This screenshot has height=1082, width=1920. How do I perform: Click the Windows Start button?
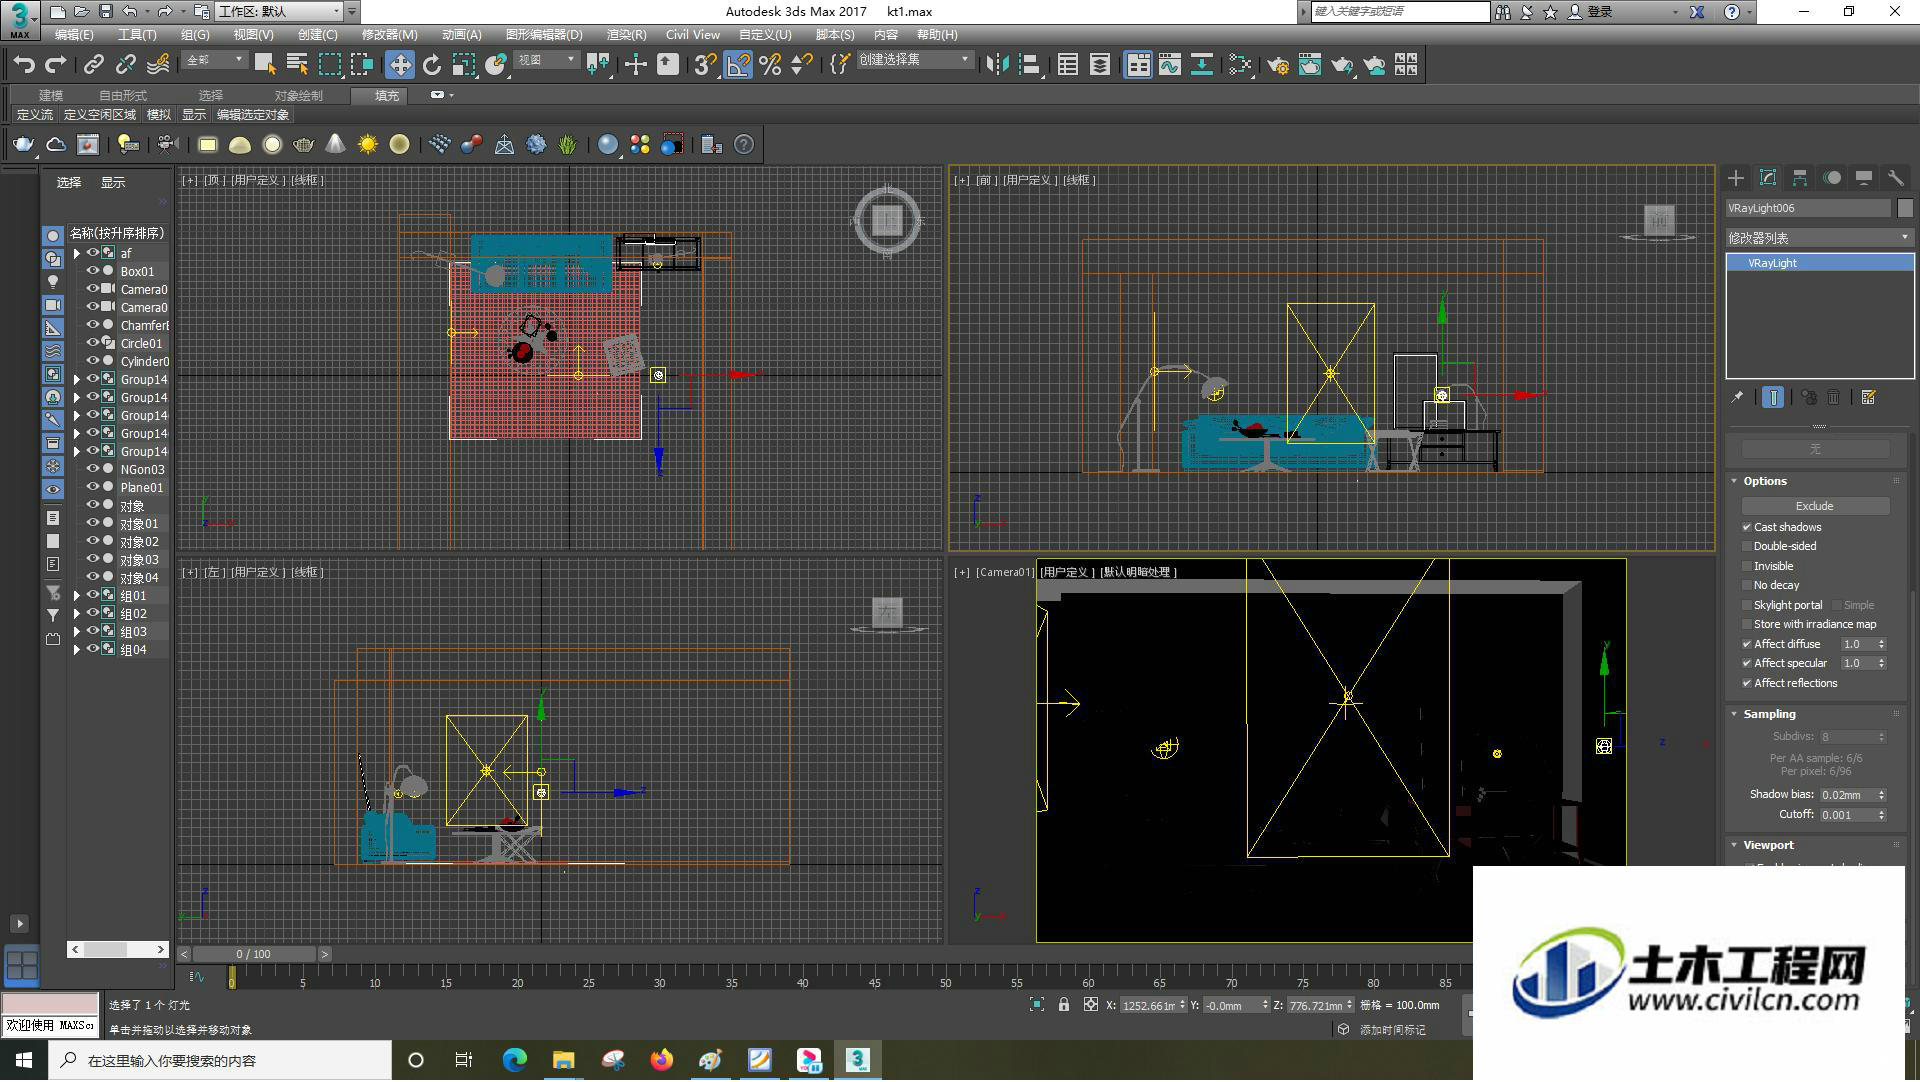[x=24, y=1060]
